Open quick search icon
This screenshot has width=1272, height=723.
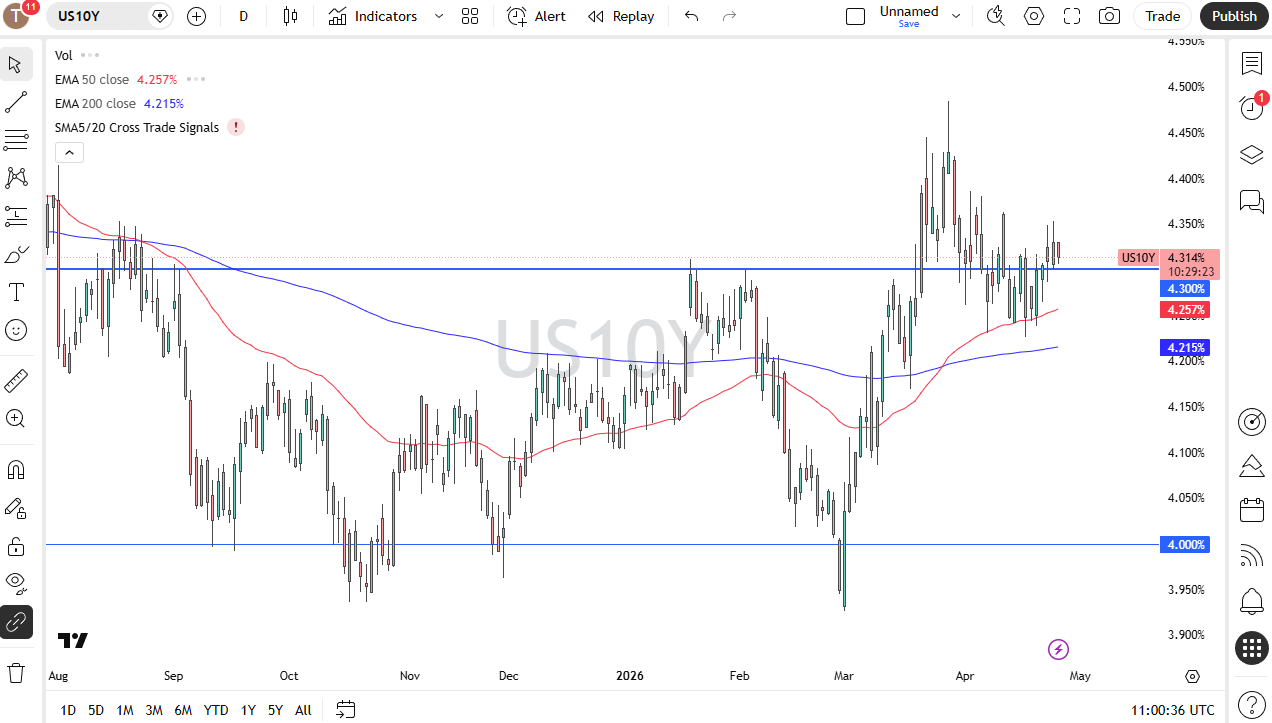(995, 16)
